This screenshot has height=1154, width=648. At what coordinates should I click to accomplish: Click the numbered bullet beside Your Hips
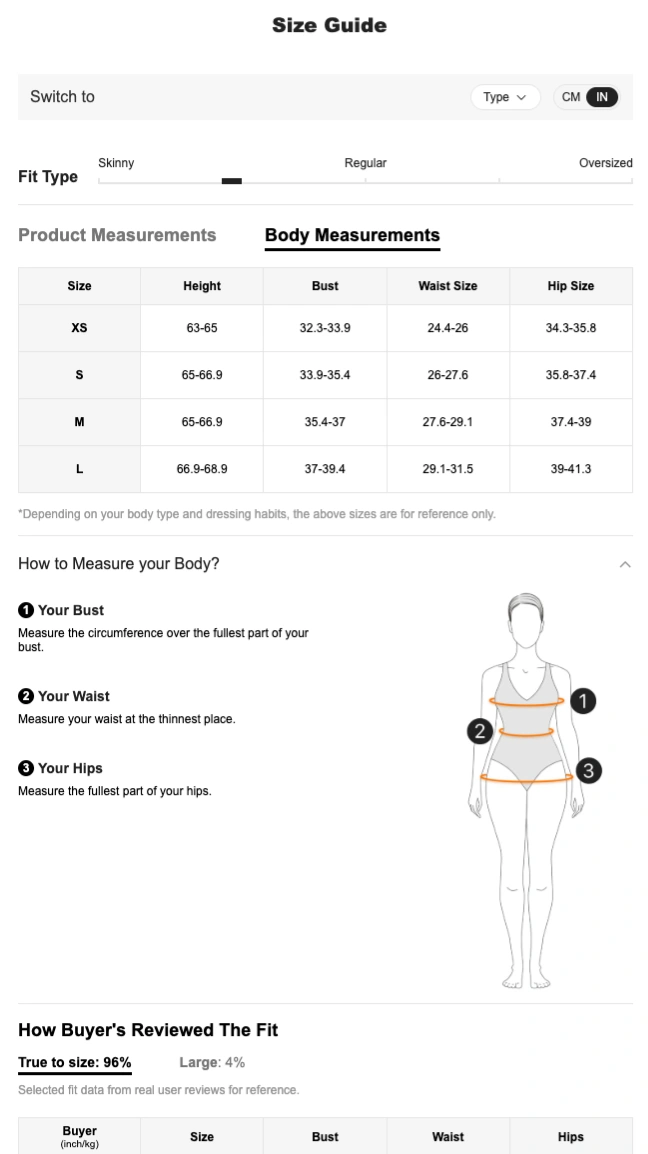pos(26,768)
